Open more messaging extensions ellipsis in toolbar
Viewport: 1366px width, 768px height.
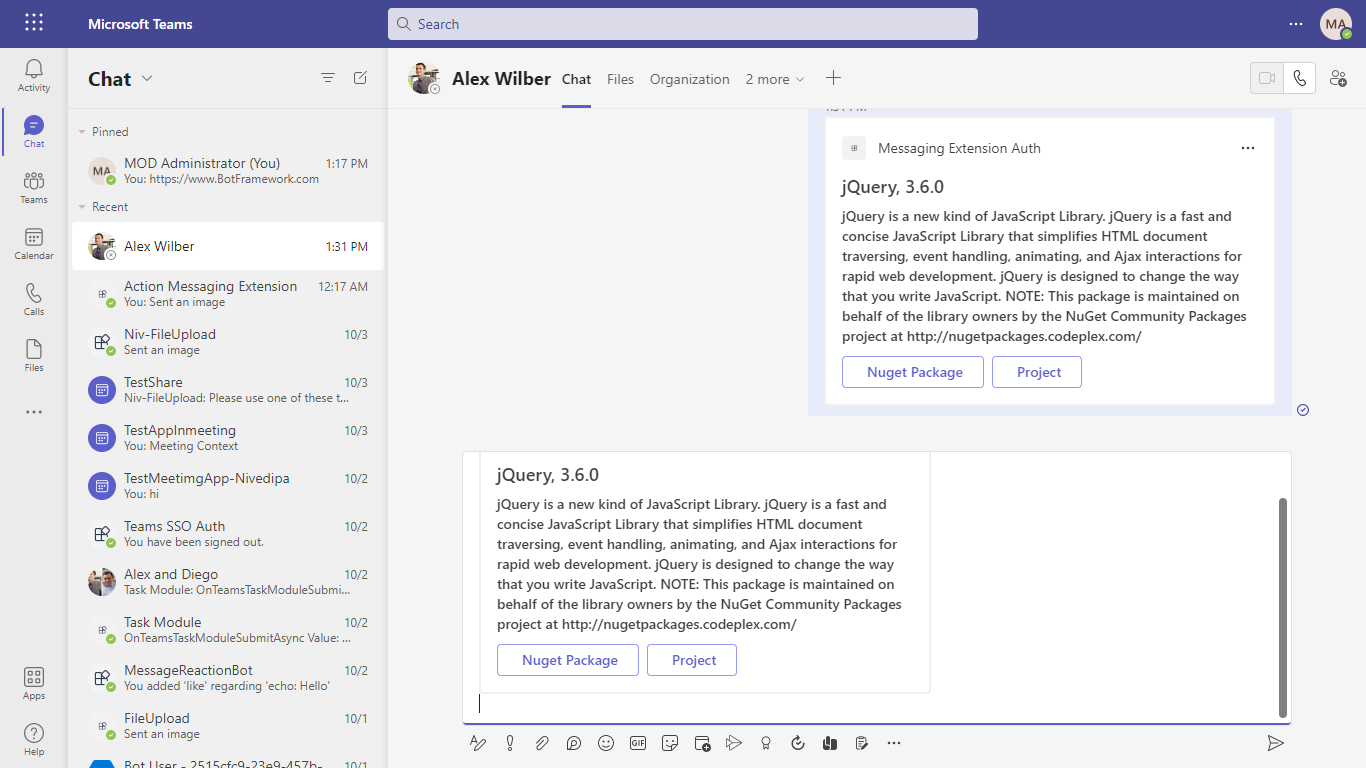click(894, 743)
